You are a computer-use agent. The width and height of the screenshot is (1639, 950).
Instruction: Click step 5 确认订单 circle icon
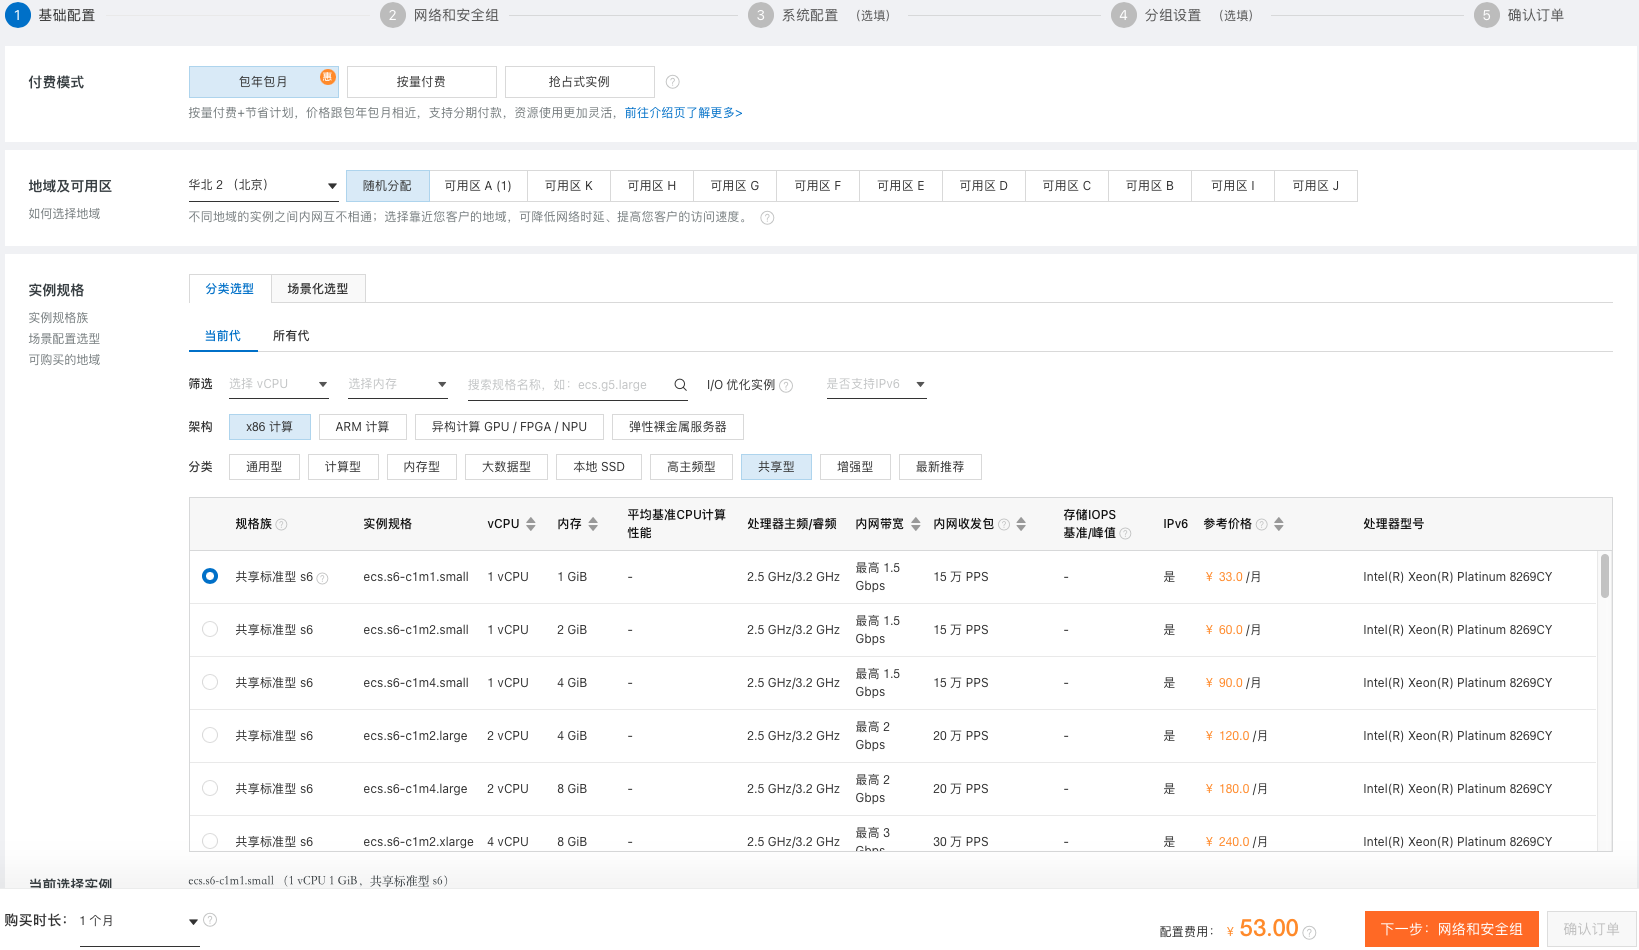point(1487,15)
